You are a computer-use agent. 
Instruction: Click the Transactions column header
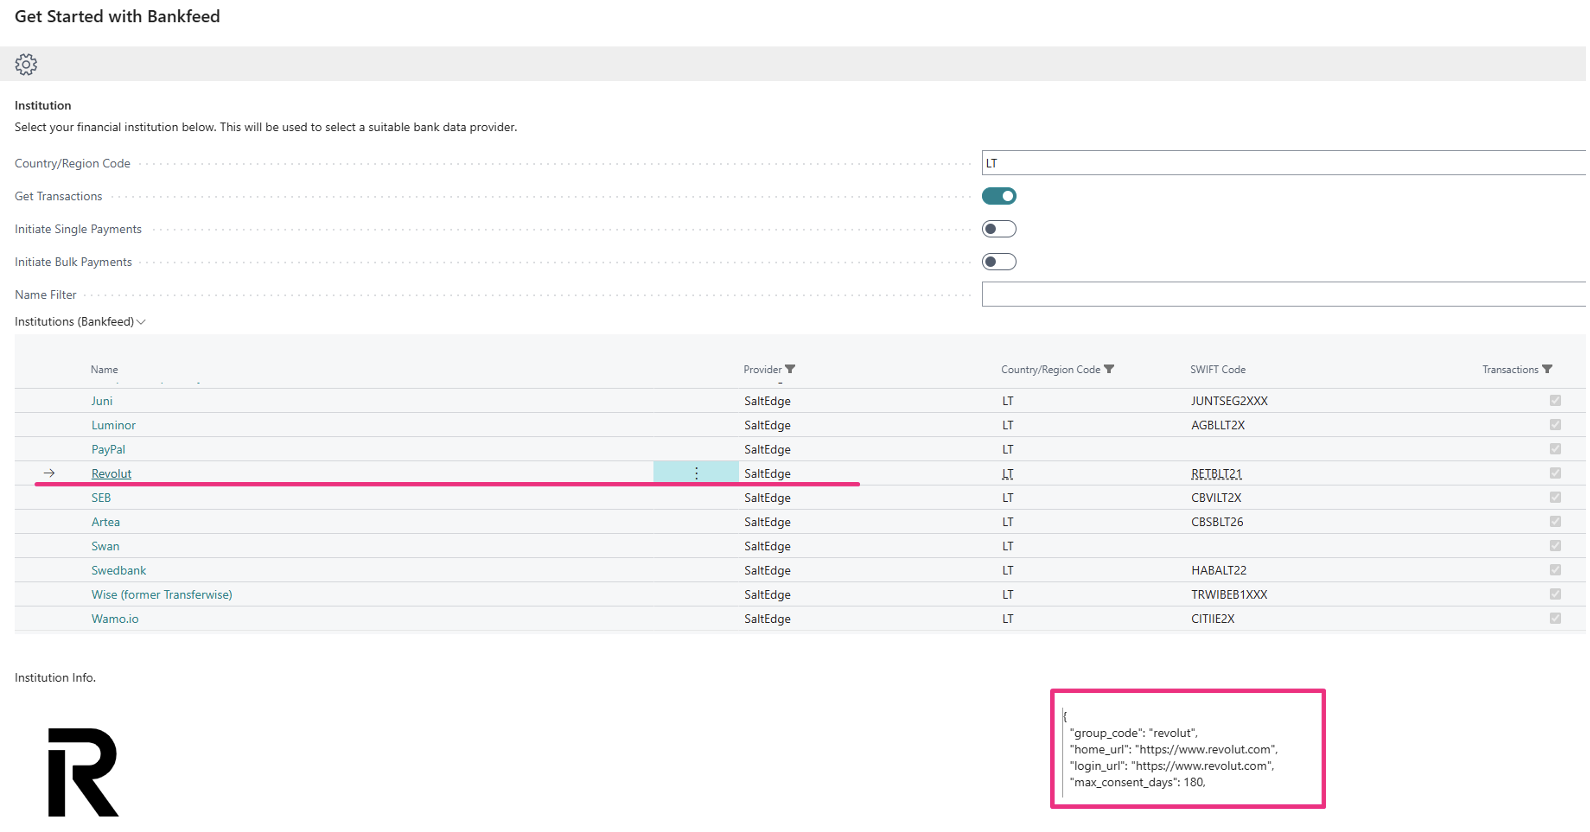click(1510, 370)
